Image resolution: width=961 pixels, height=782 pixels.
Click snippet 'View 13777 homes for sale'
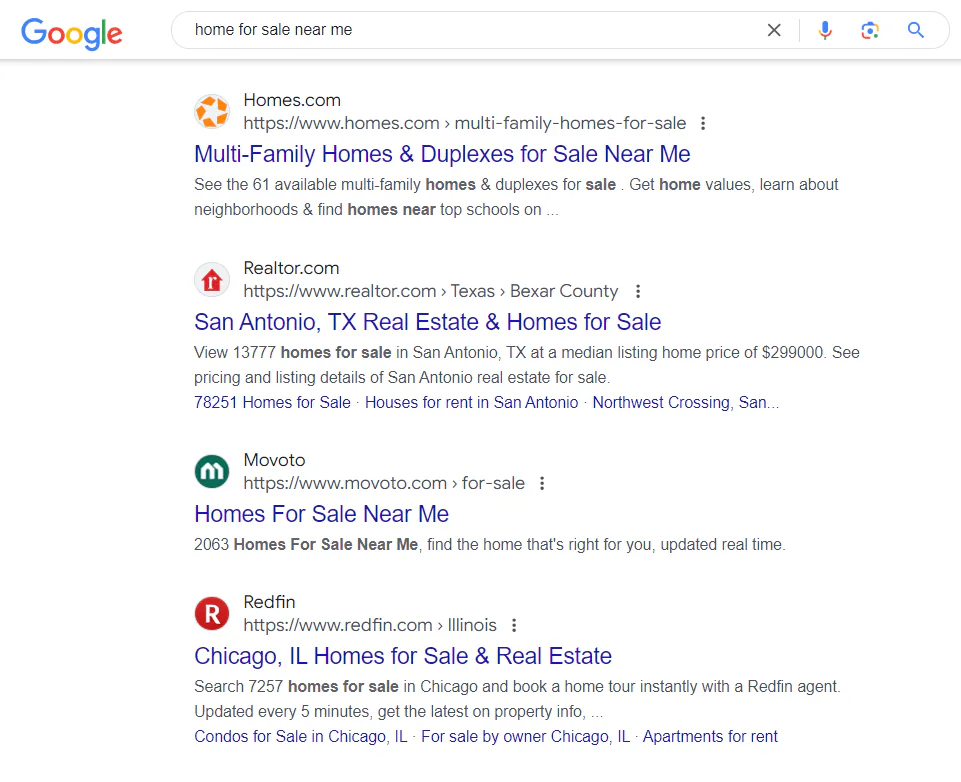pyautogui.click(x=526, y=365)
